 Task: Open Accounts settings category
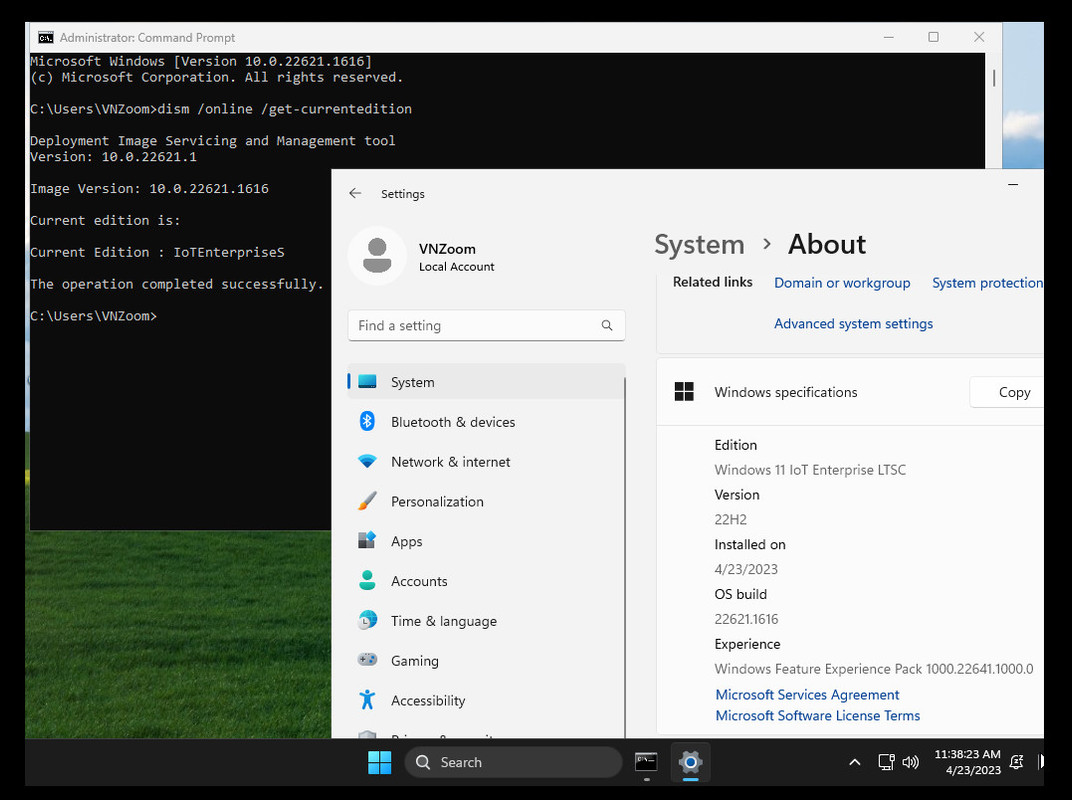pos(486,581)
